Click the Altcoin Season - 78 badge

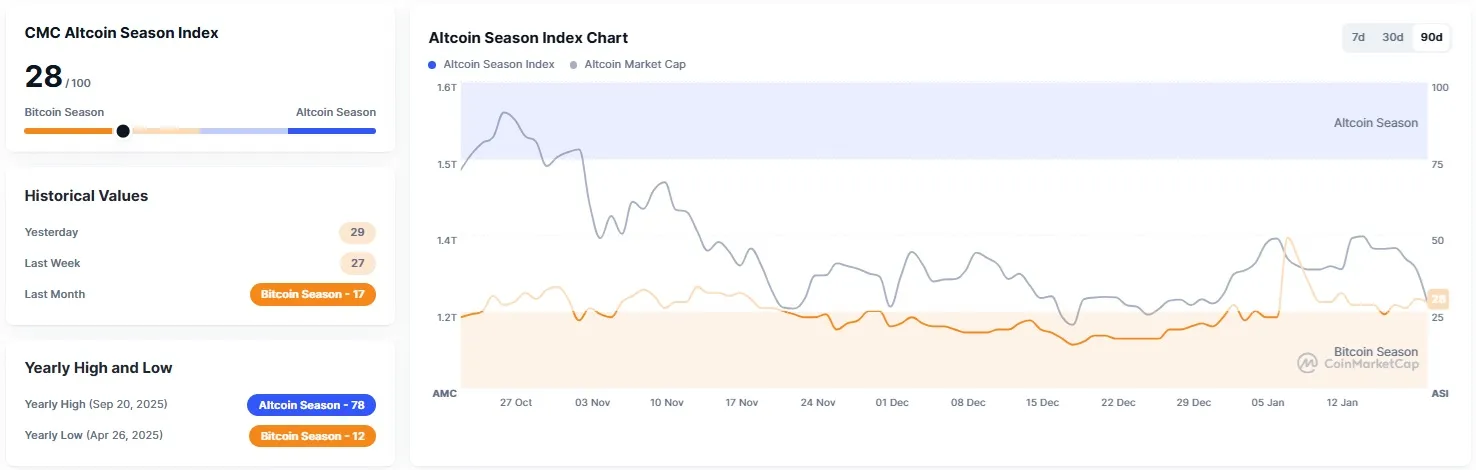311,405
